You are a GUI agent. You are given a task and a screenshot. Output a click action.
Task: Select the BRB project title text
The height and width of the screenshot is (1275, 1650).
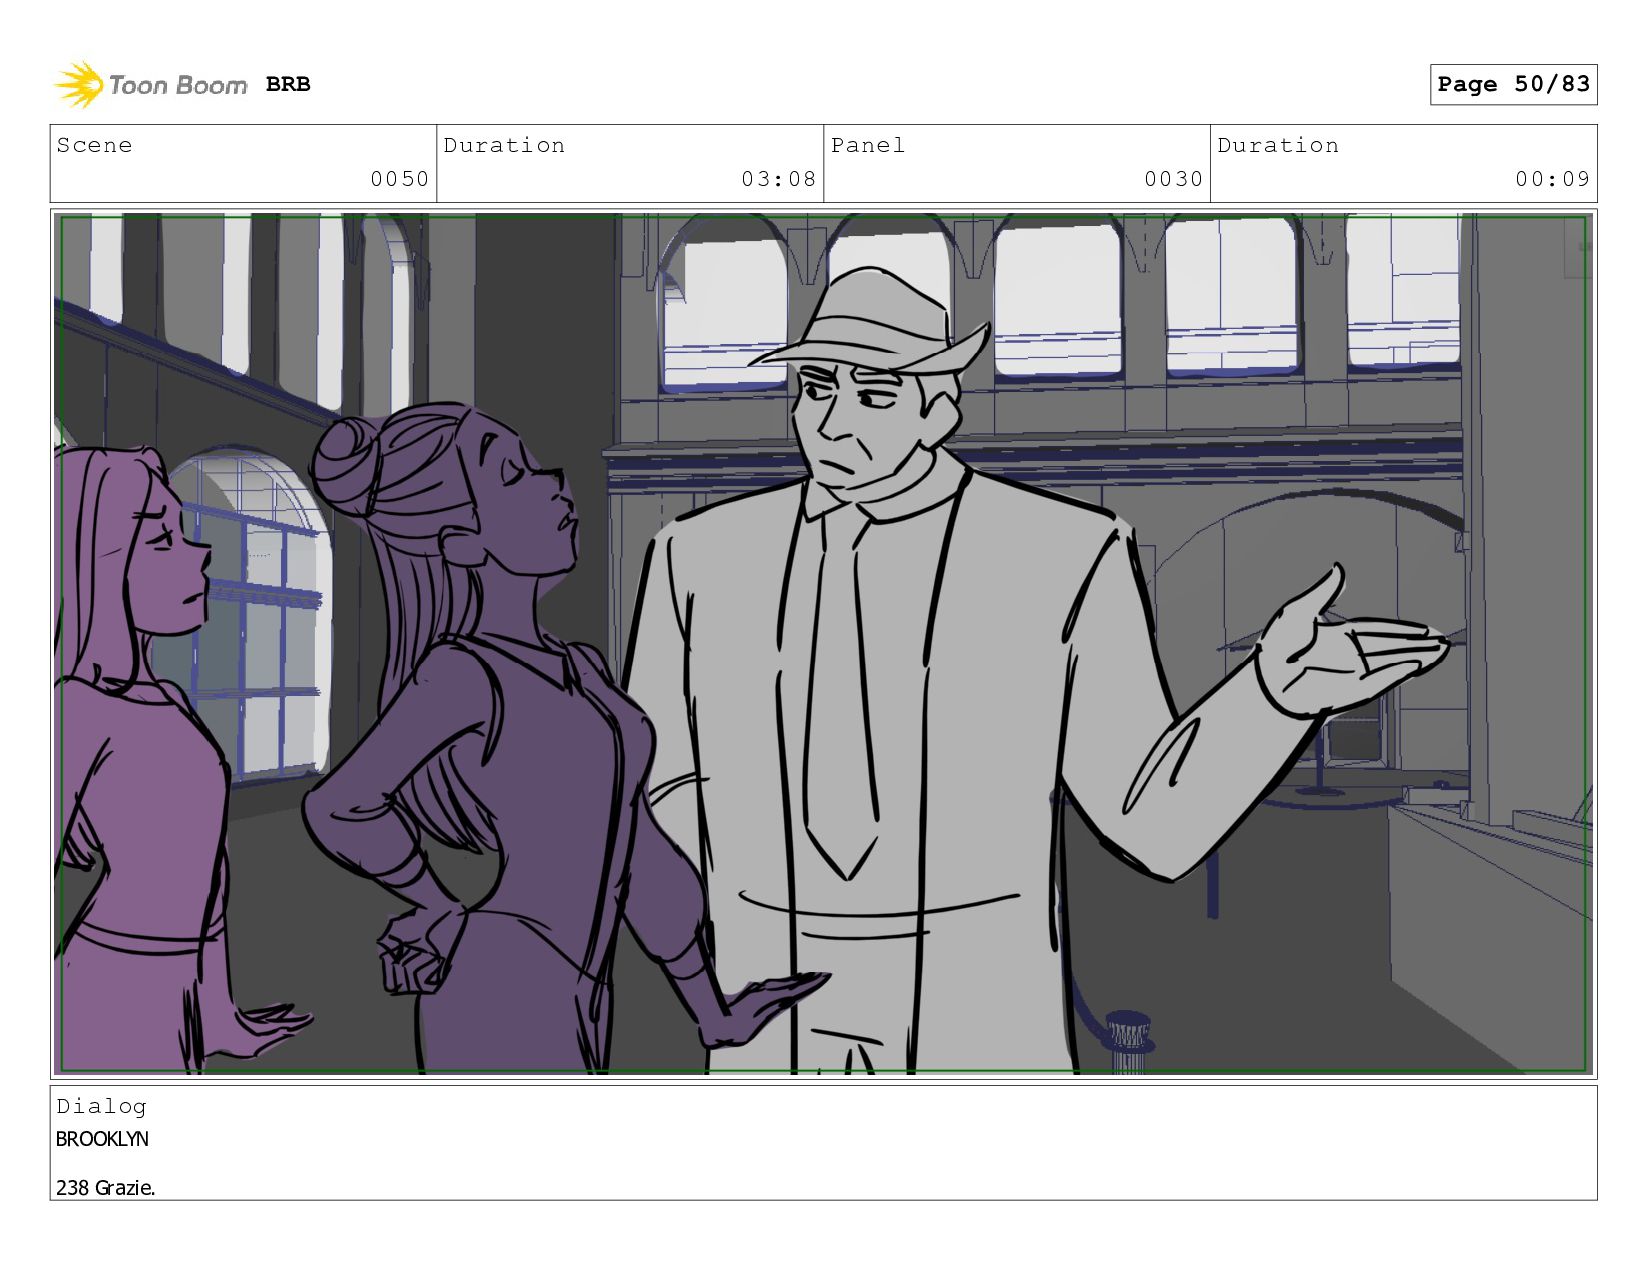pyautogui.click(x=288, y=85)
